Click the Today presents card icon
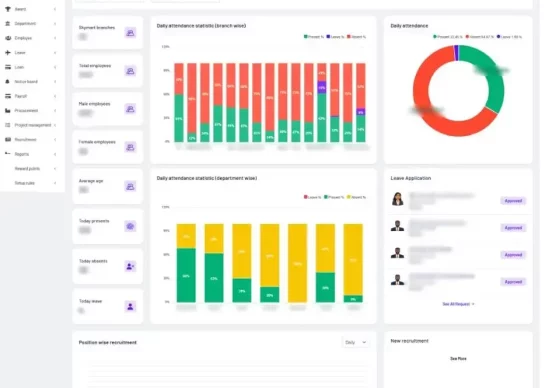The image size is (545, 388). (x=130, y=226)
